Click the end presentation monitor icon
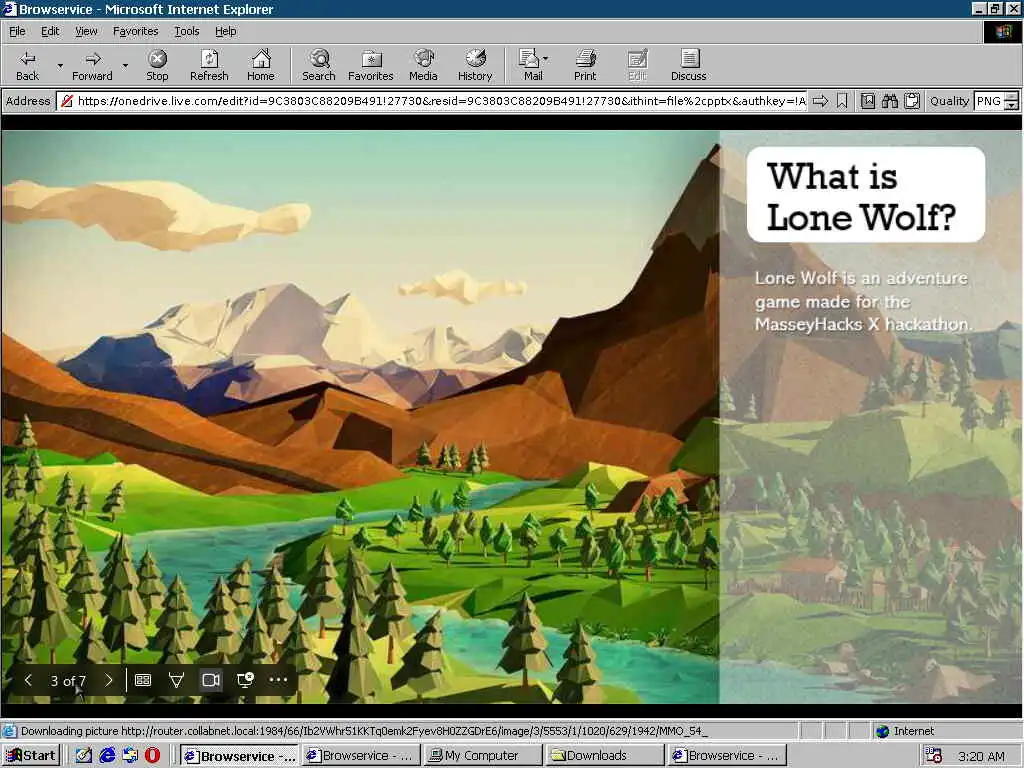 (246, 680)
